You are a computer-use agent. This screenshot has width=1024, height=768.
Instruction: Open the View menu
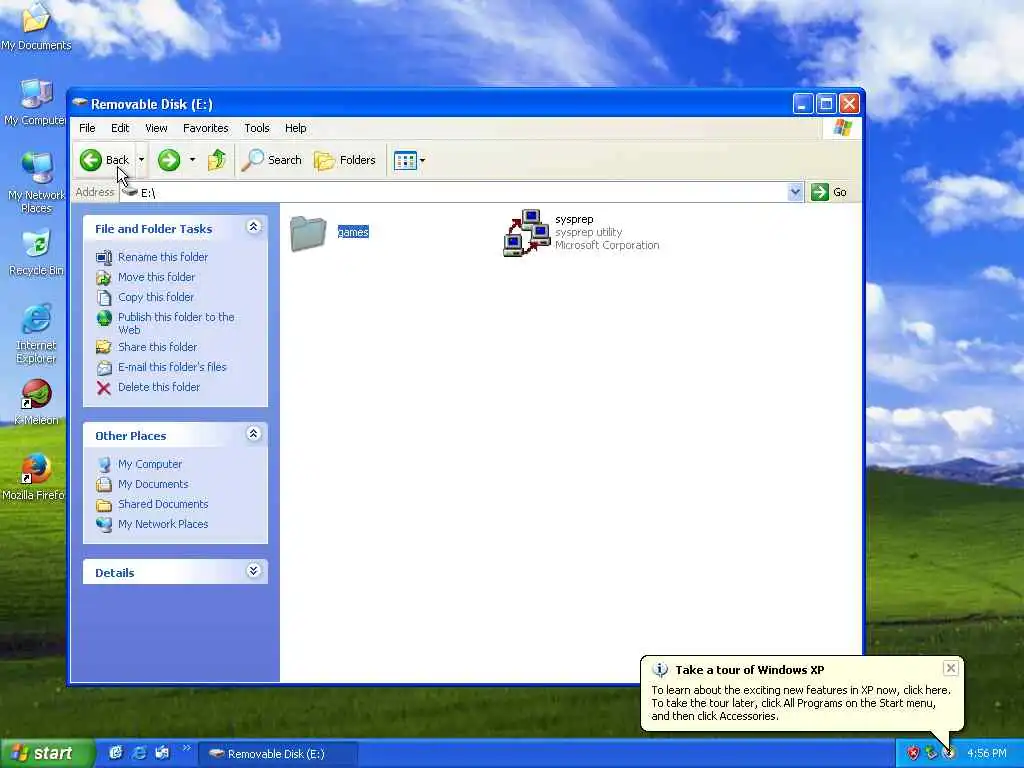coord(156,128)
